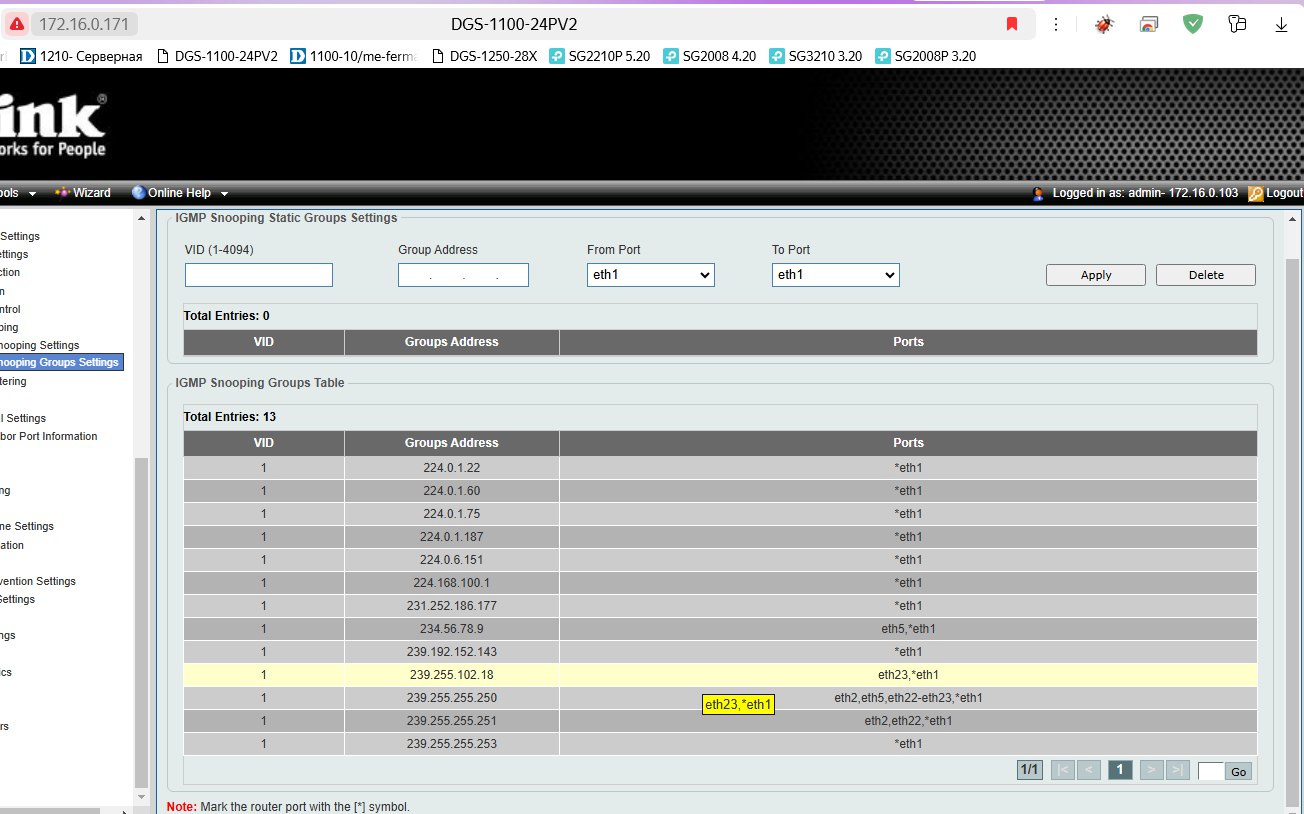The height and width of the screenshot is (814, 1304).
Task: Open the 'SG2008 4.20' bookmark
Action: [710, 56]
